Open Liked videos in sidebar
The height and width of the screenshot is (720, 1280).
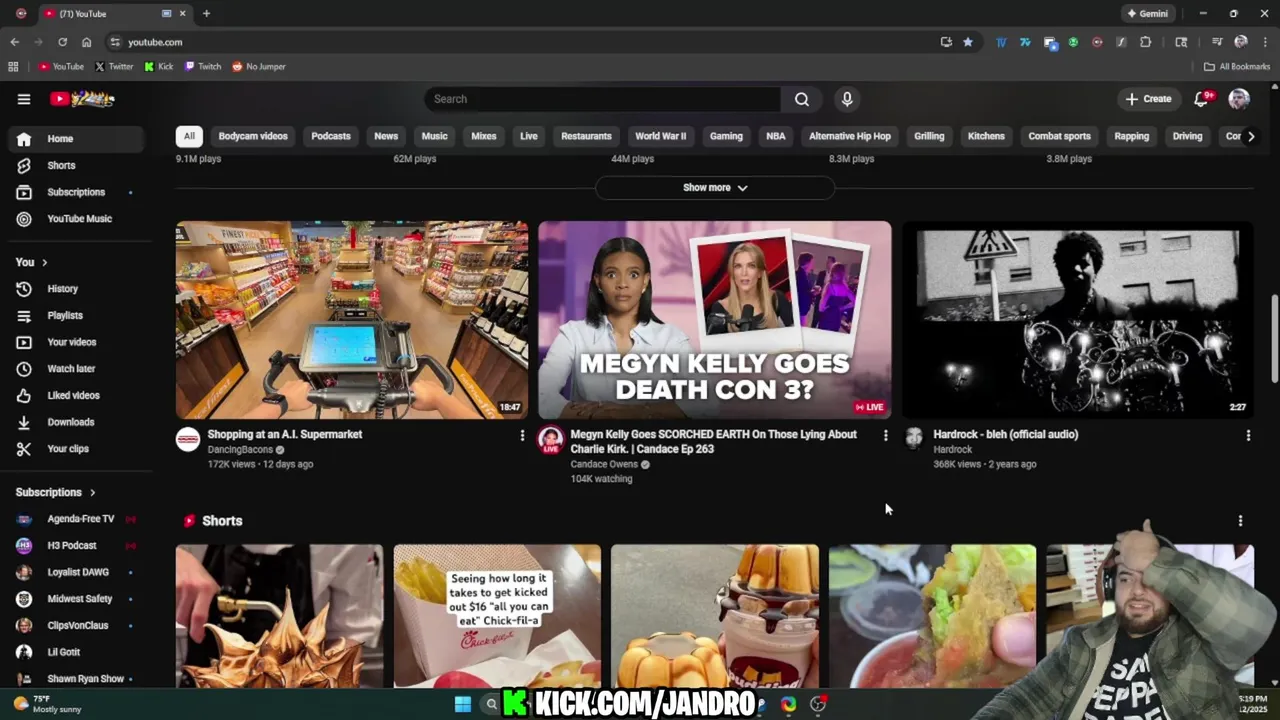point(75,395)
